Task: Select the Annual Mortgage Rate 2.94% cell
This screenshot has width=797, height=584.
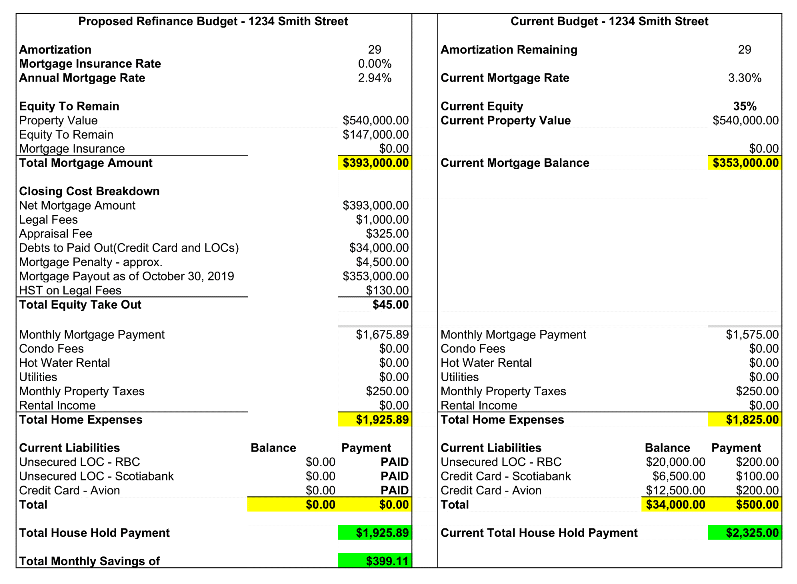Action: [374, 78]
